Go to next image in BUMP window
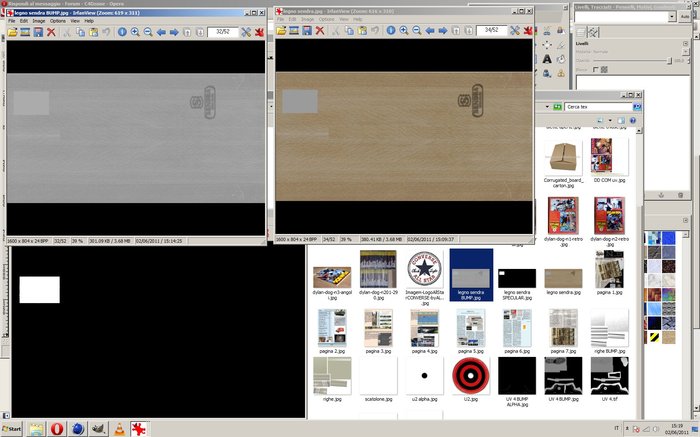The width and height of the screenshot is (700, 437). (174, 32)
